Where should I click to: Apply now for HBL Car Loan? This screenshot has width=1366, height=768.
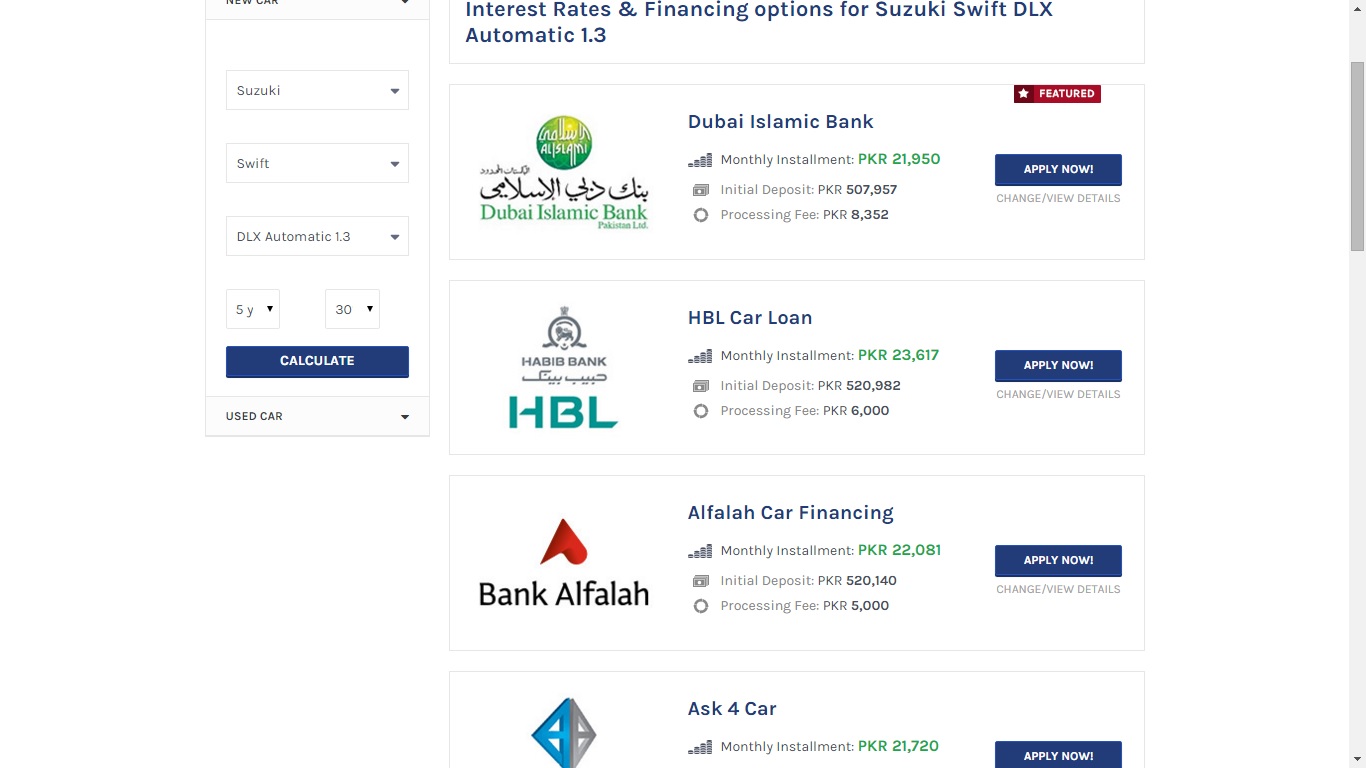[1058, 365]
